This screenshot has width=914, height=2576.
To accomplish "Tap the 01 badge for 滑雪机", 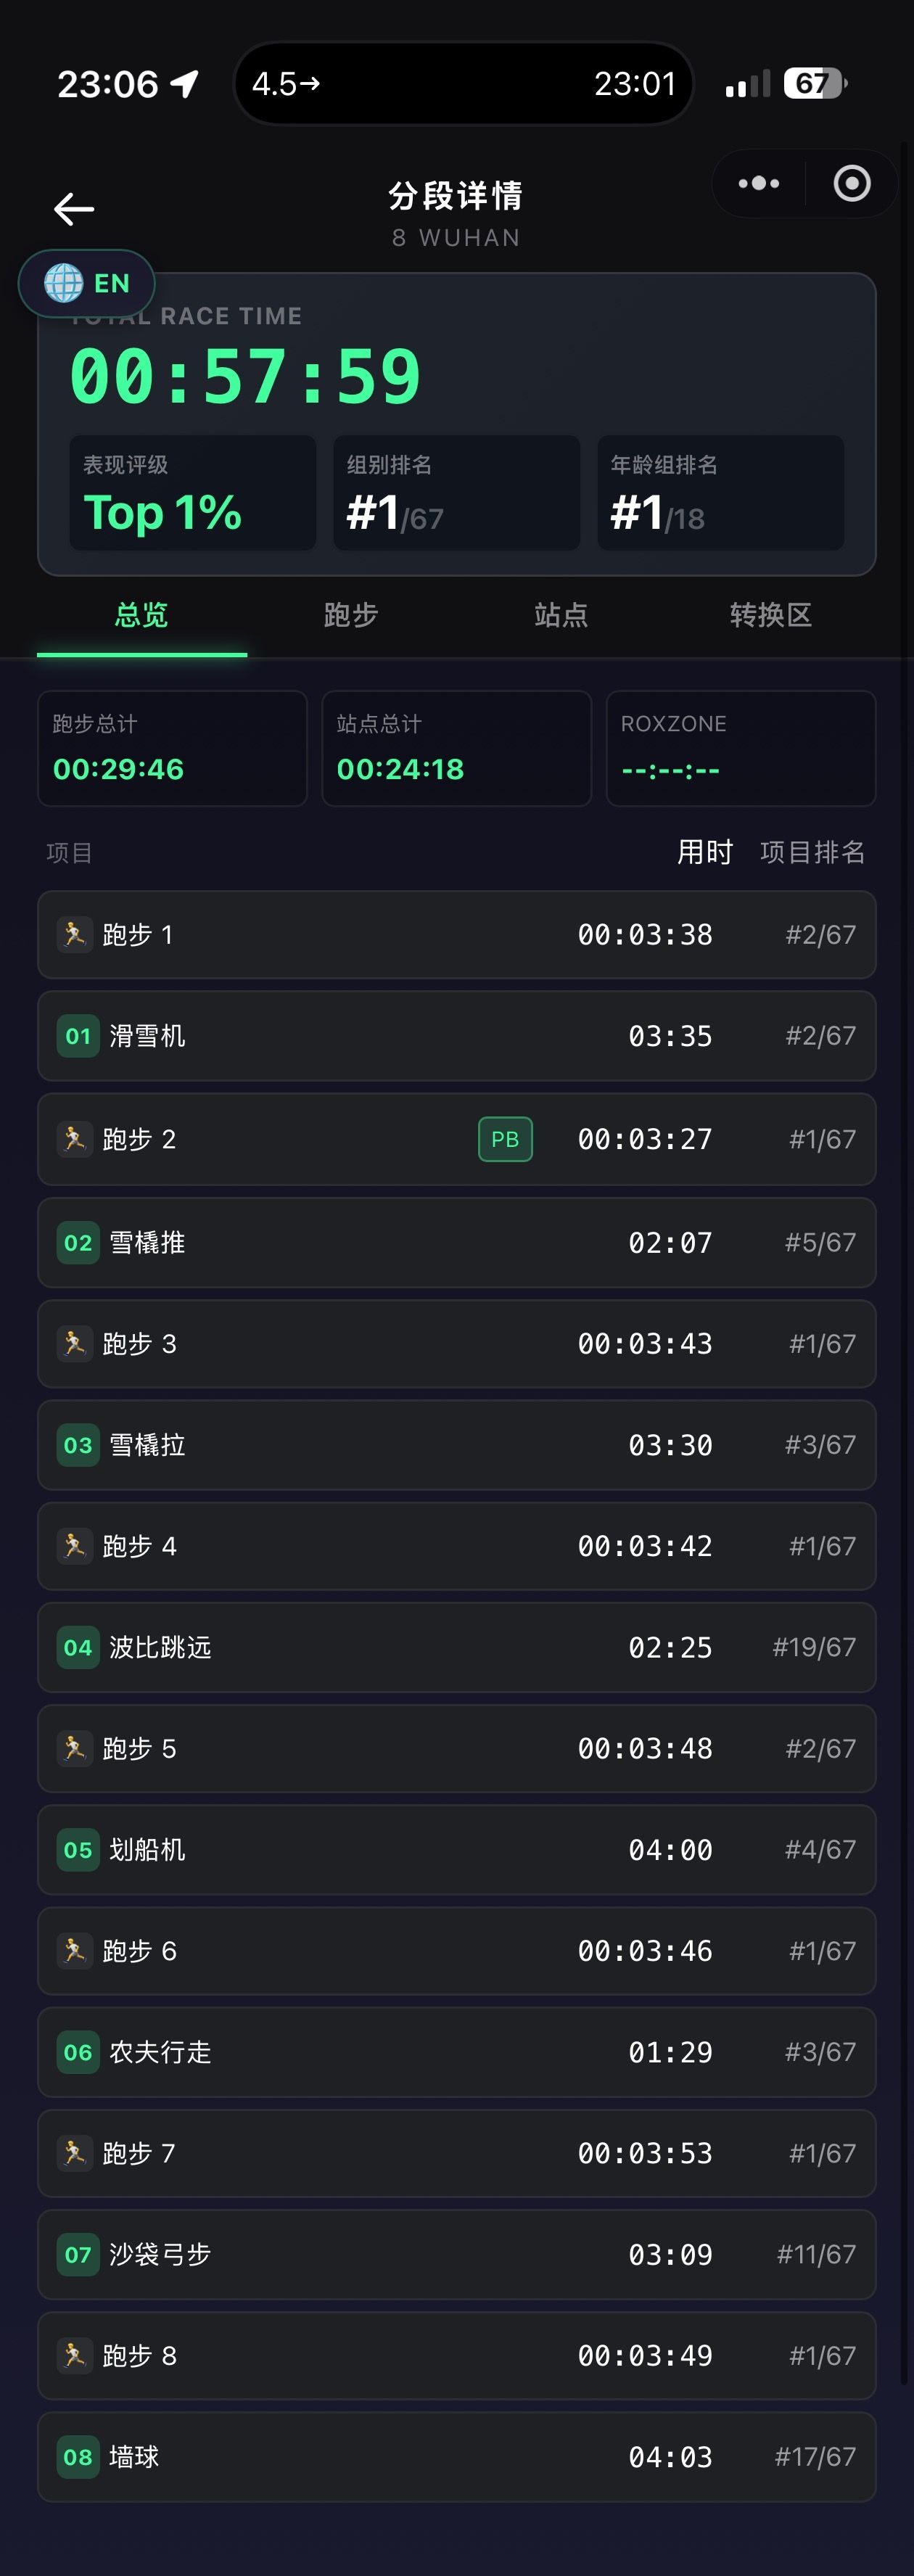I will 78,1036.
